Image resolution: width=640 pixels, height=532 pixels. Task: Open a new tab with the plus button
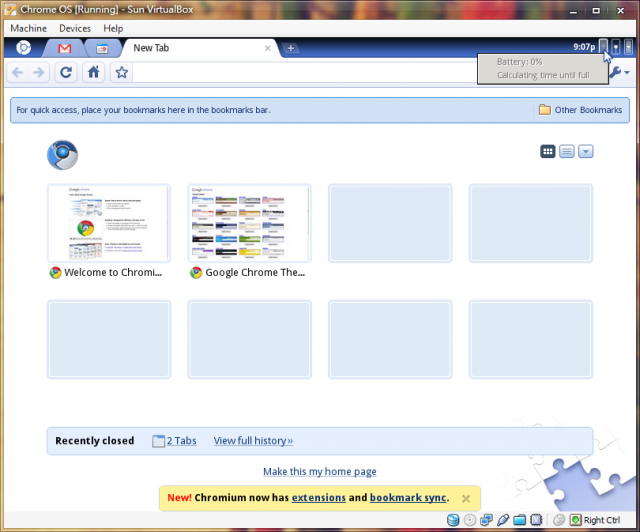(x=291, y=48)
